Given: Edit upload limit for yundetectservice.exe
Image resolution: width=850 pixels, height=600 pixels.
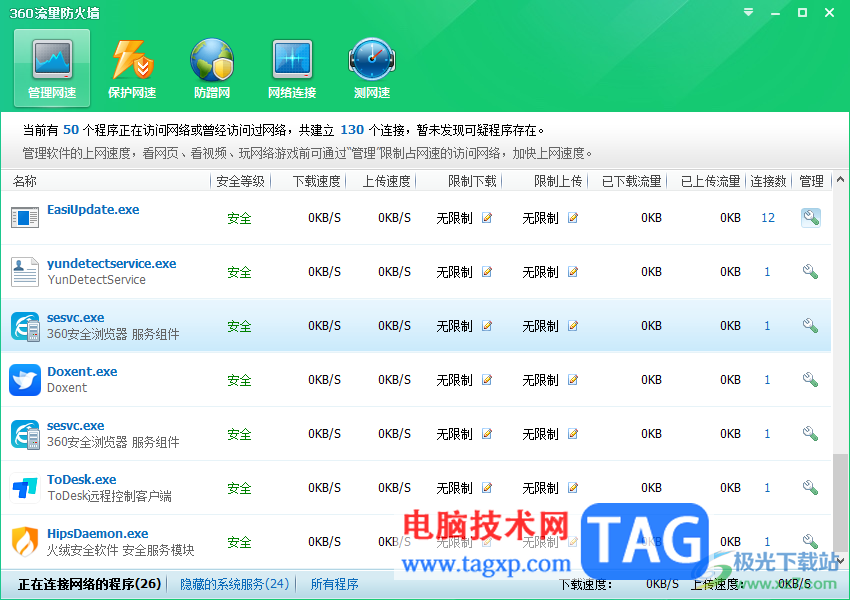Looking at the screenshot, I should click(572, 272).
